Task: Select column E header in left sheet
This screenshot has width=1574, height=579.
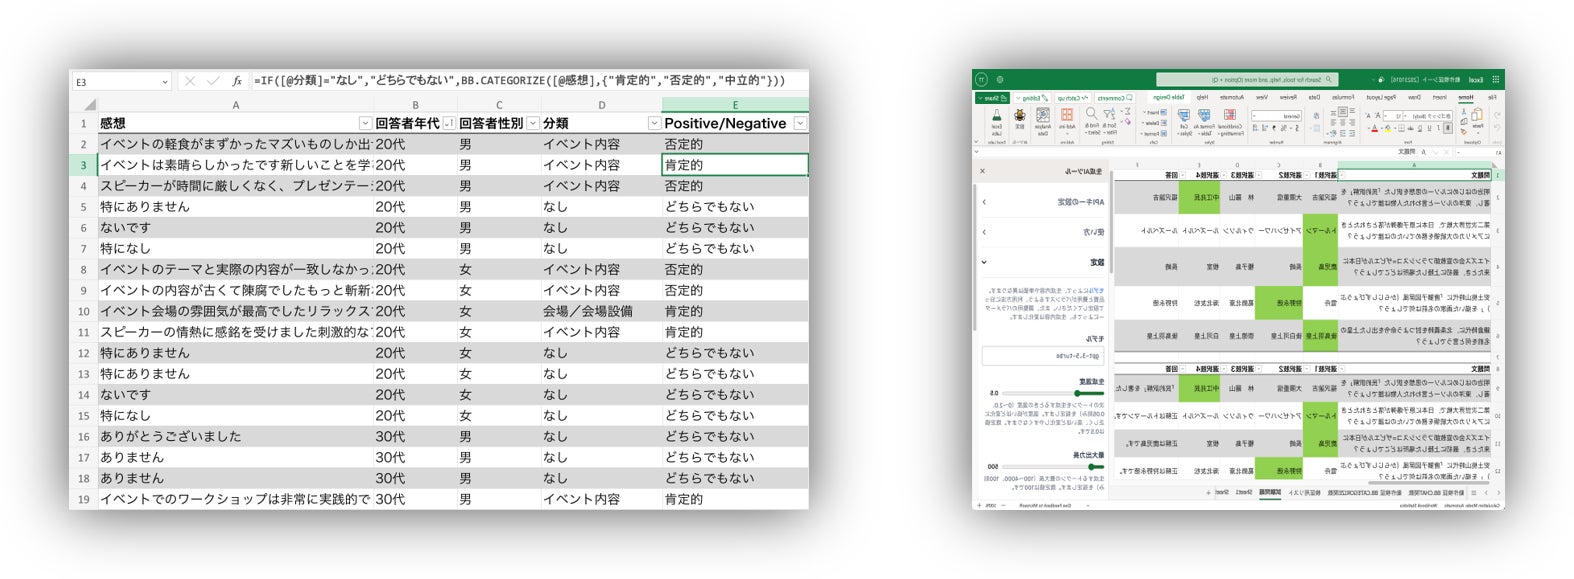Action: pyautogui.click(x=735, y=104)
